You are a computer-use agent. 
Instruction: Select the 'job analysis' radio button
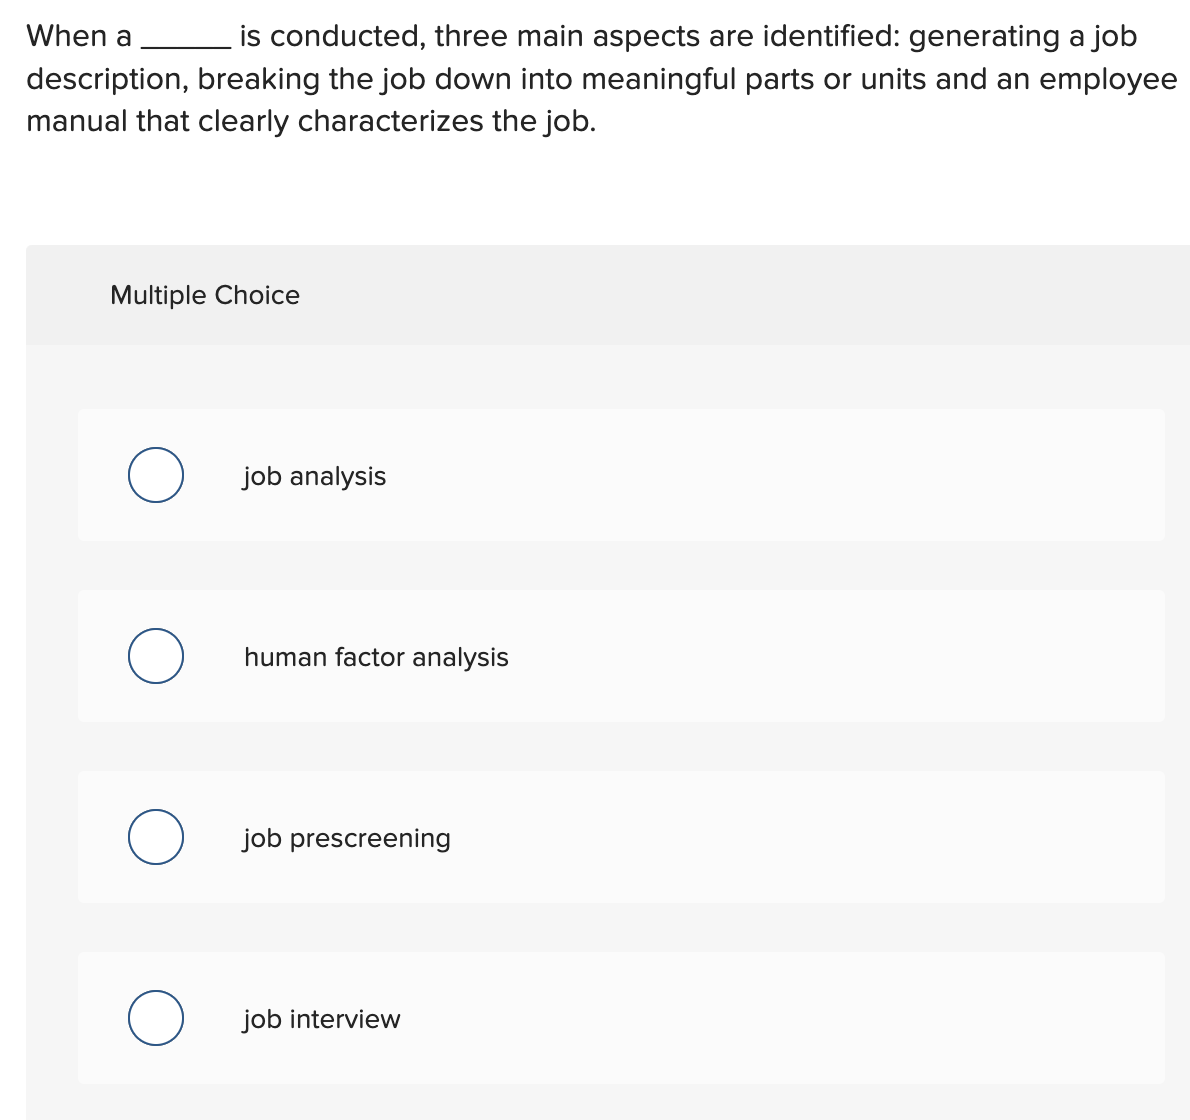tap(155, 475)
